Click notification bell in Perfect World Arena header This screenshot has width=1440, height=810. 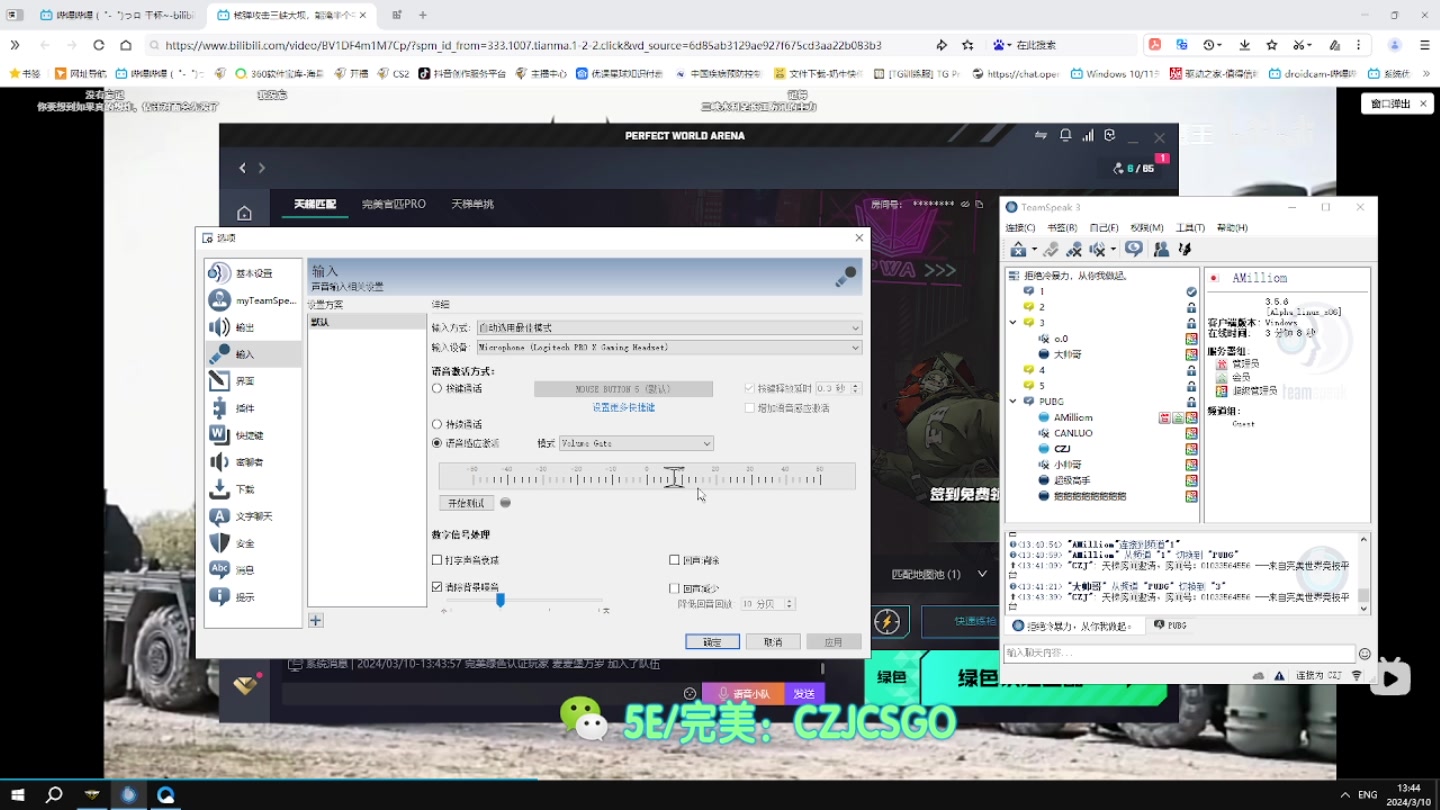(1065, 135)
